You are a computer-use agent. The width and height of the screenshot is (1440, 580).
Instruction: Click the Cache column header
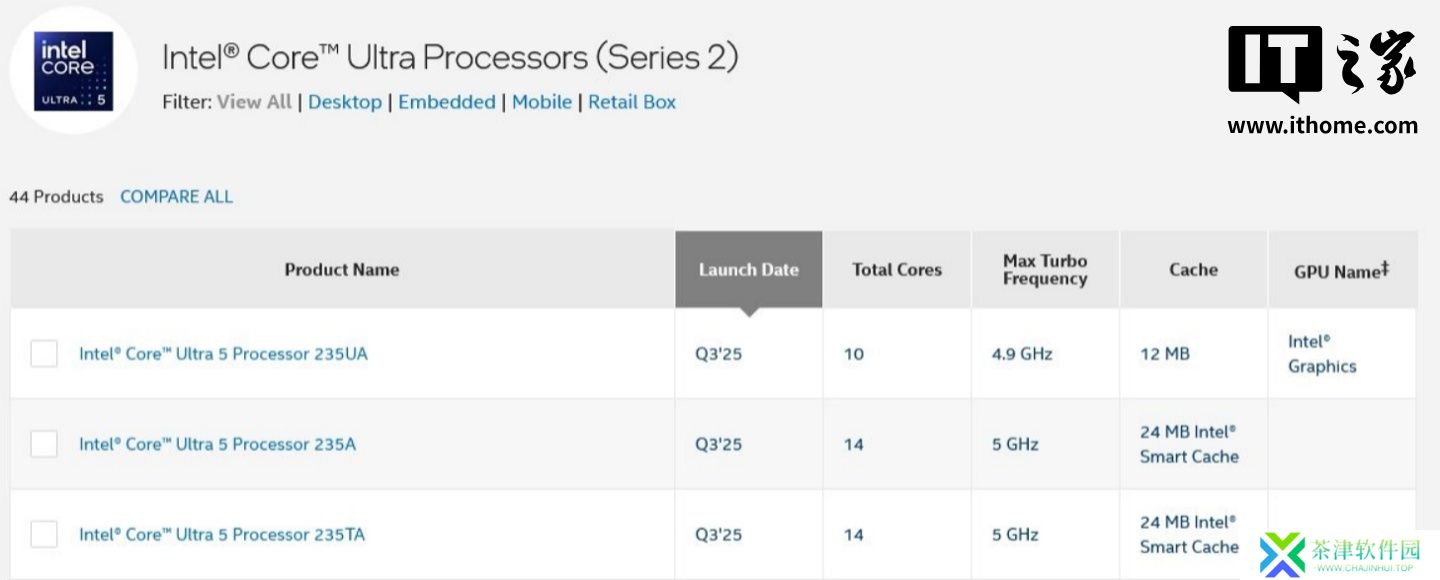[x=1193, y=270]
